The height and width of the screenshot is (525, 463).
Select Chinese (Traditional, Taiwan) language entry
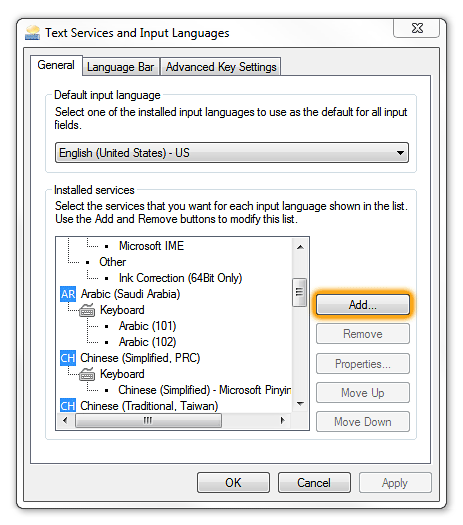(x=149, y=406)
